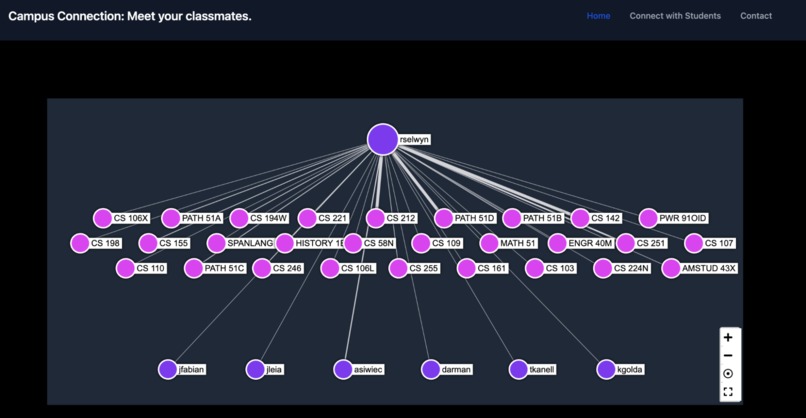The image size is (806, 418).
Task: Select the jfabian student node
Action: pyautogui.click(x=168, y=369)
